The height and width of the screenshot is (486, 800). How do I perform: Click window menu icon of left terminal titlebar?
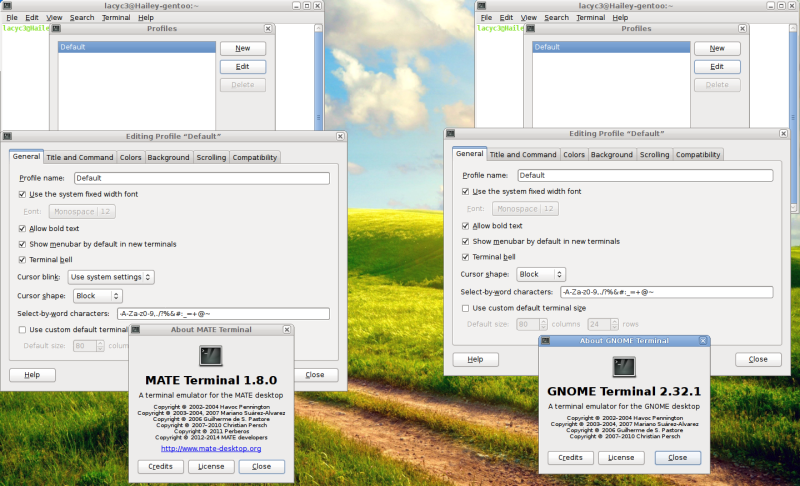[7, 6]
